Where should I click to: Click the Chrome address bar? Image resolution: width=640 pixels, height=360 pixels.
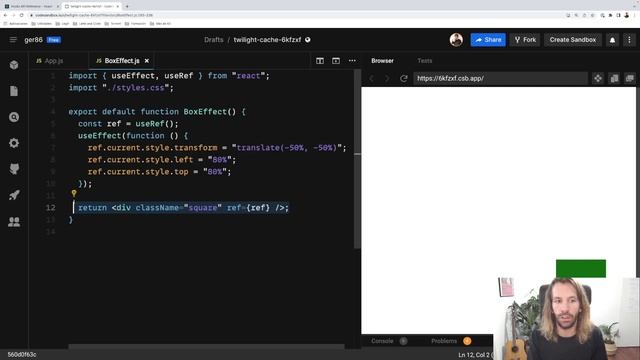(x=294, y=15)
